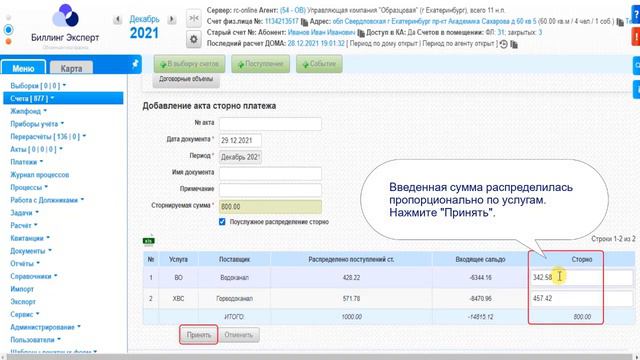Select the gray theme dot
This screenshot has width=640, height=360.
pyautogui.click(x=8, y=18)
